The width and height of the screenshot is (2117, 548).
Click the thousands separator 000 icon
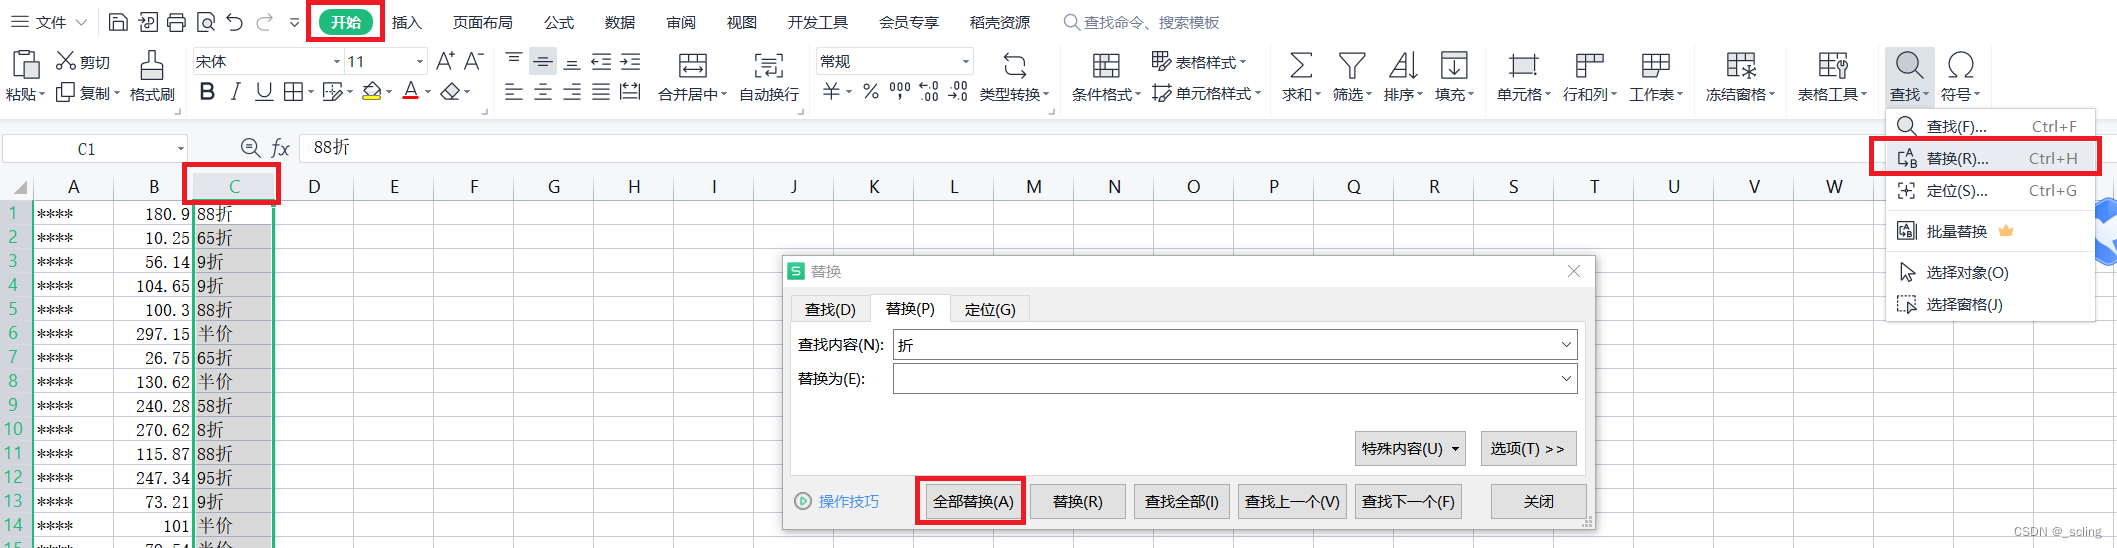[900, 92]
